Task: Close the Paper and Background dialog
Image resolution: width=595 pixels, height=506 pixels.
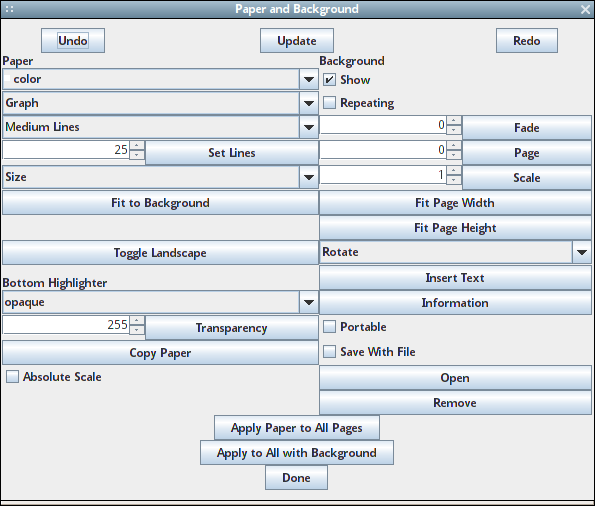Action: point(585,9)
